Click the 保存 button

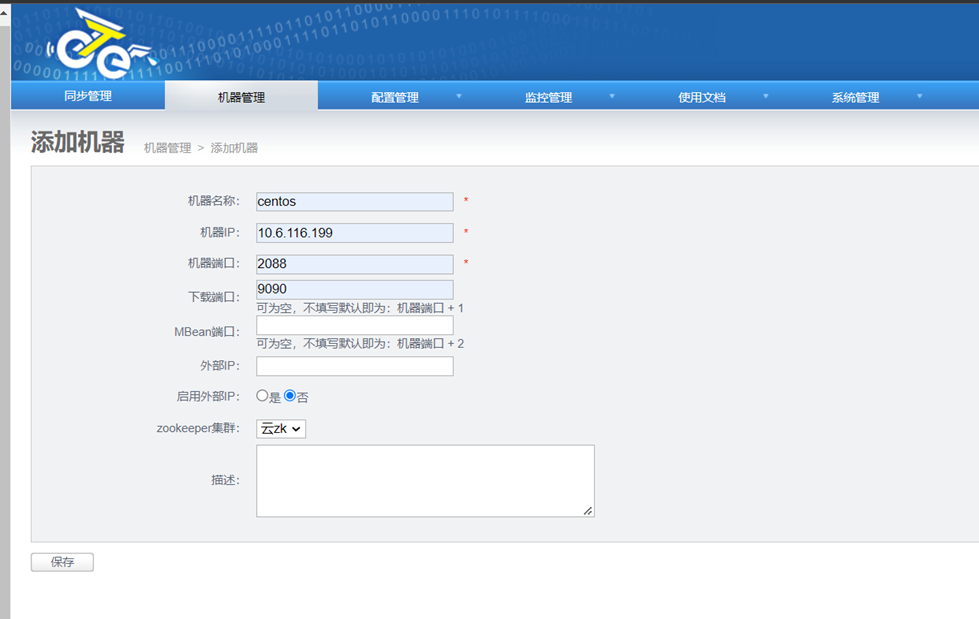click(x=62, y=562)
